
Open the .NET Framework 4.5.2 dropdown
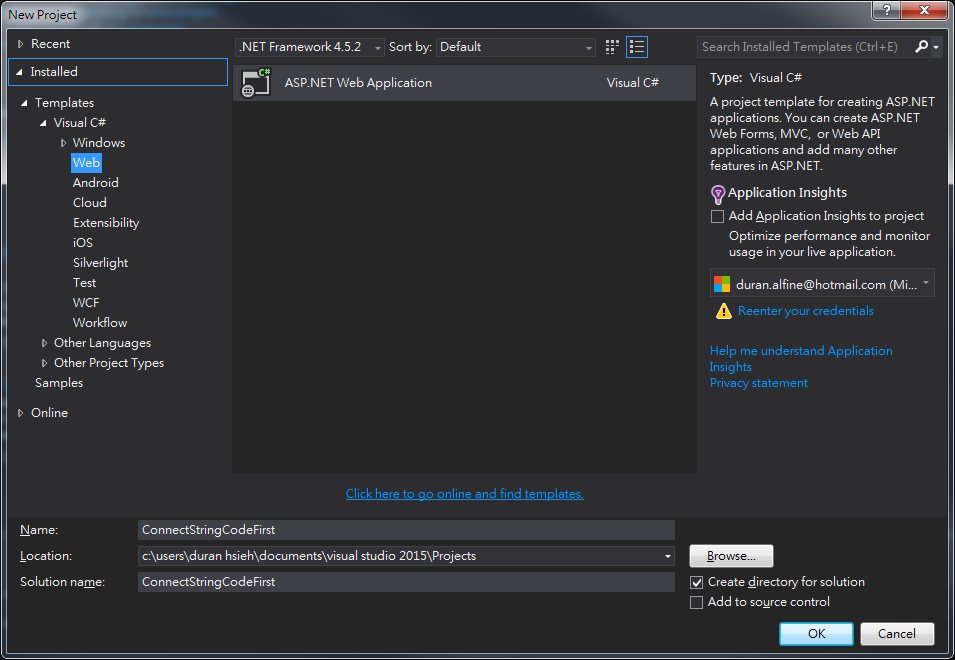coord(309,47)
